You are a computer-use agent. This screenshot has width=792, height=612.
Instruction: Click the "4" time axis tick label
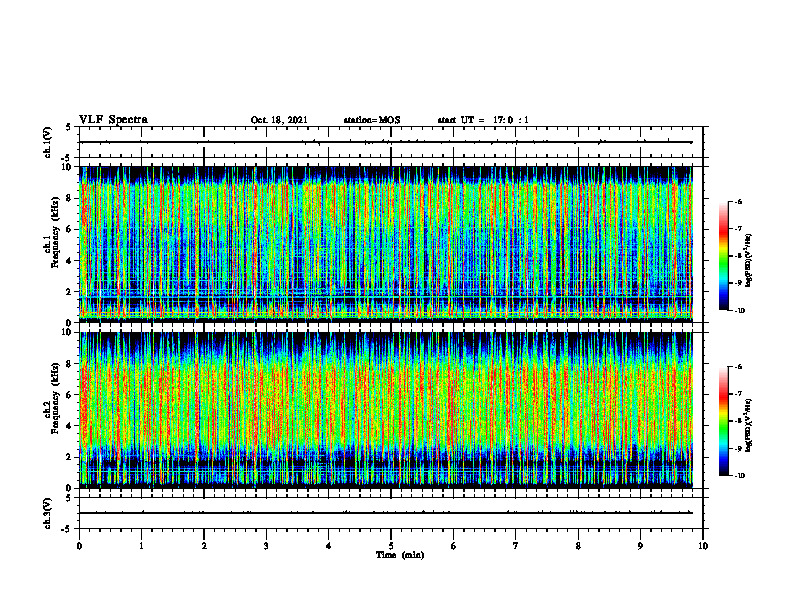(x=328, y=546)
